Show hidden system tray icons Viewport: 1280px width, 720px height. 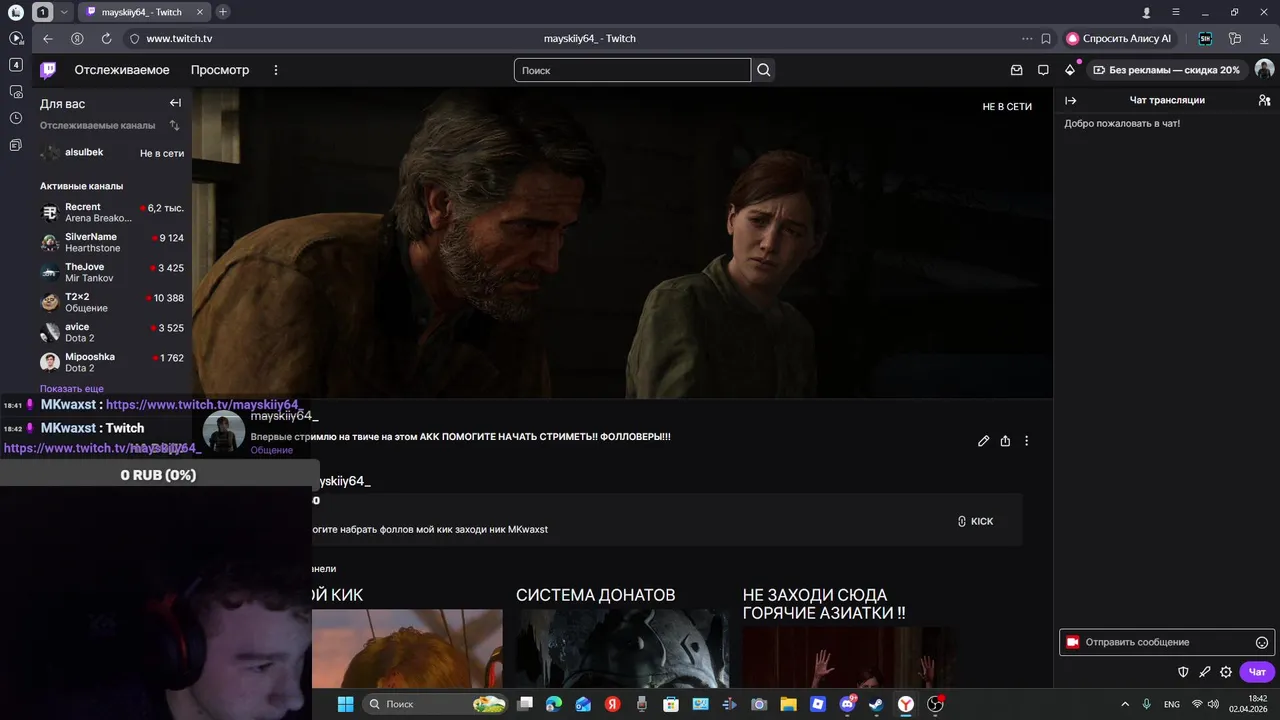pos(1125,704)
